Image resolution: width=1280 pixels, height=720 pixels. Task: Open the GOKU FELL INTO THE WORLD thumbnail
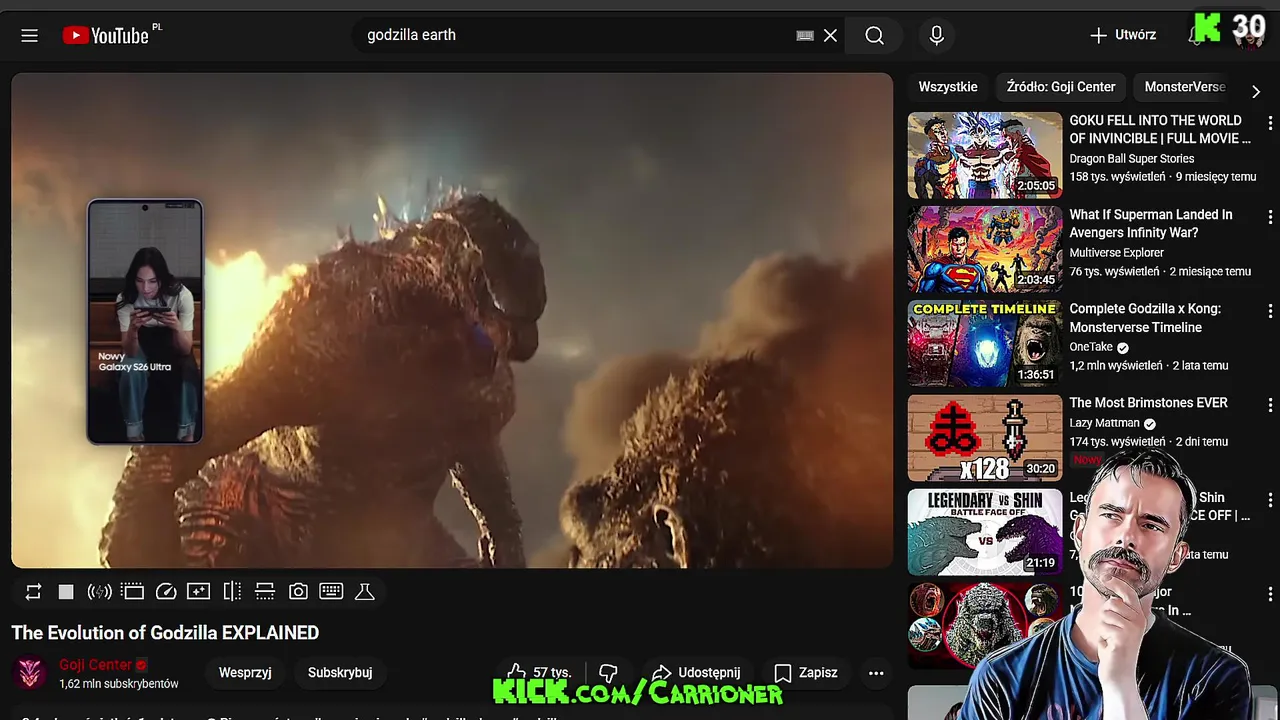click(985, 155)
